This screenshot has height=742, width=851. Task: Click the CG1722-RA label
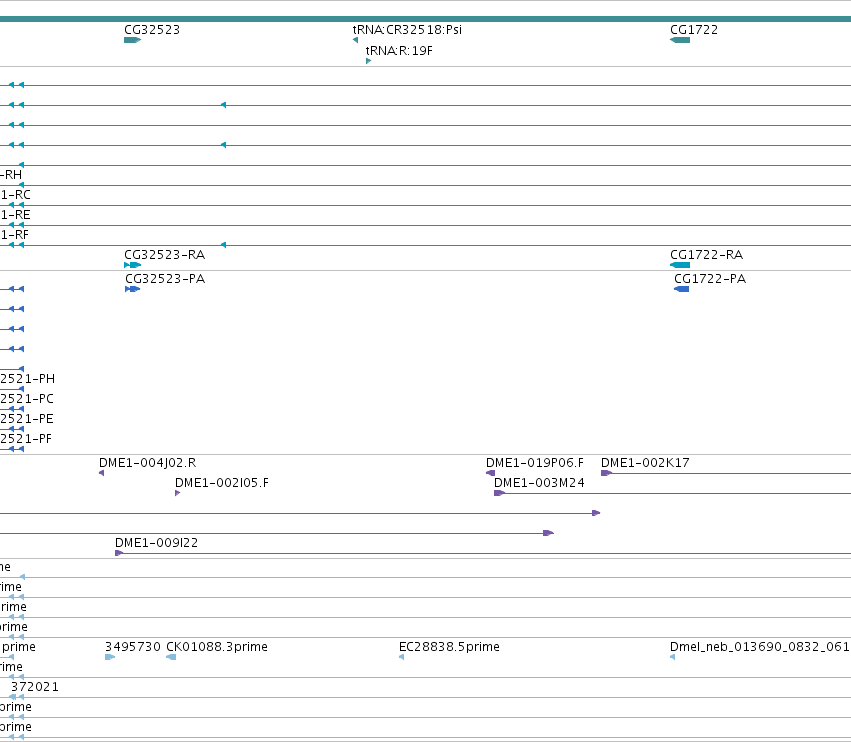pos(706,255)
